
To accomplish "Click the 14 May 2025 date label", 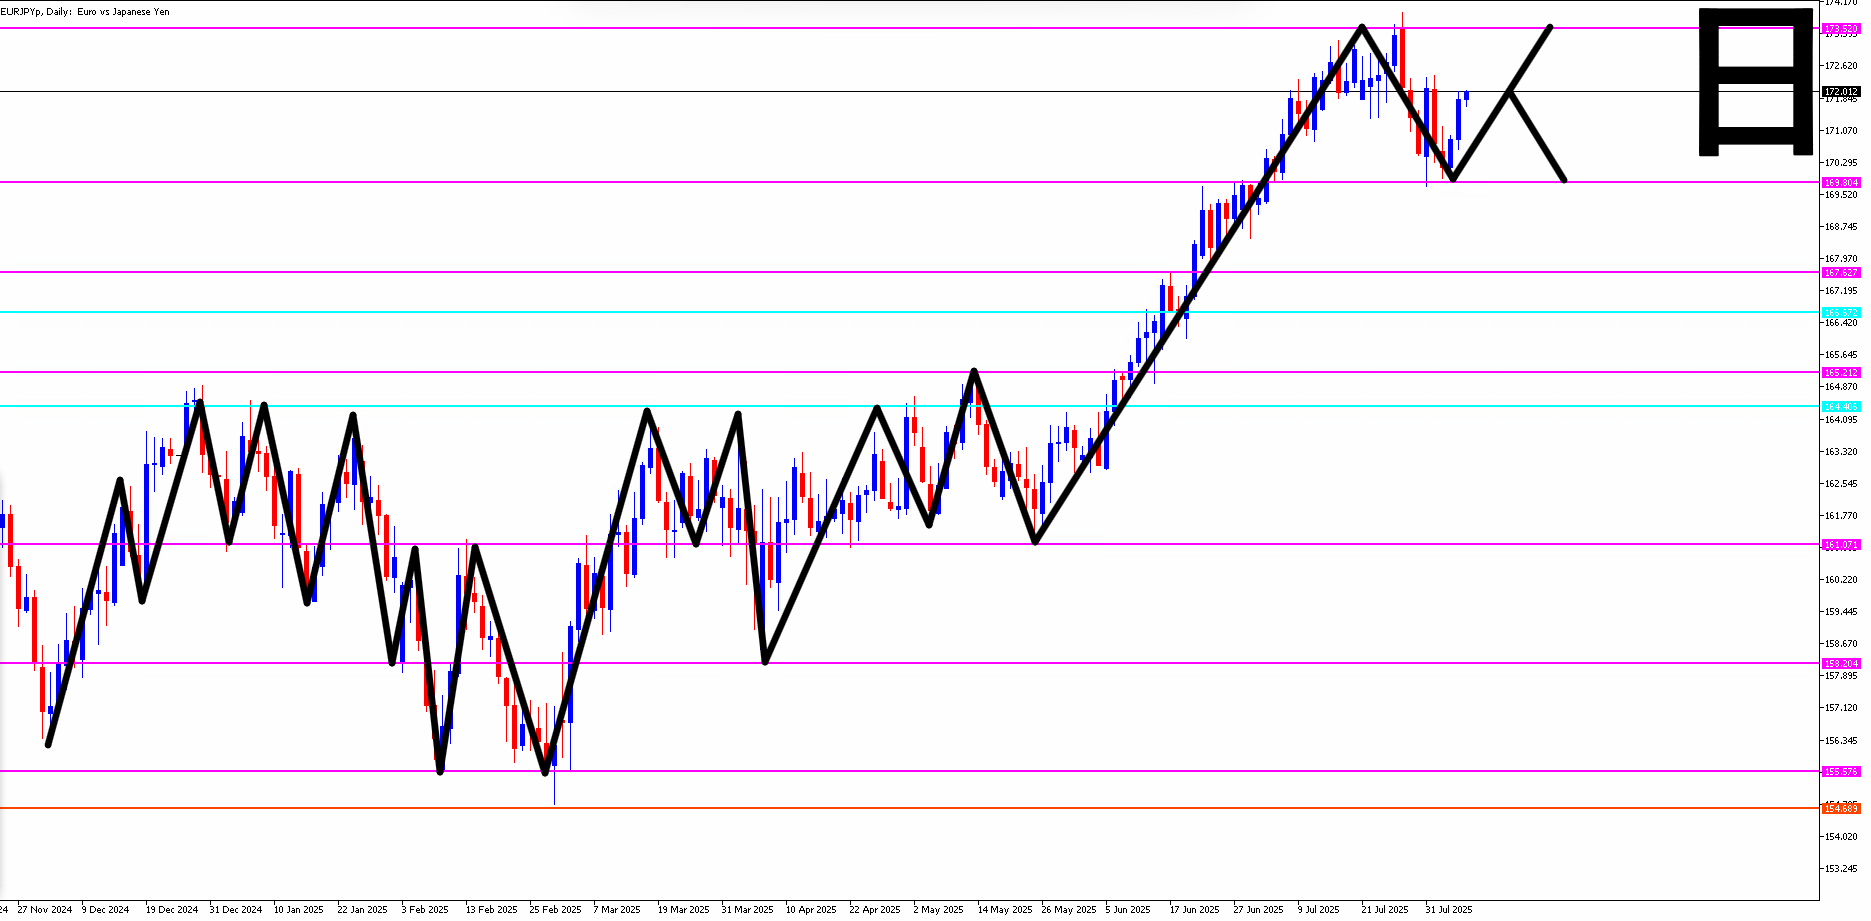I will click(1004, 909).
